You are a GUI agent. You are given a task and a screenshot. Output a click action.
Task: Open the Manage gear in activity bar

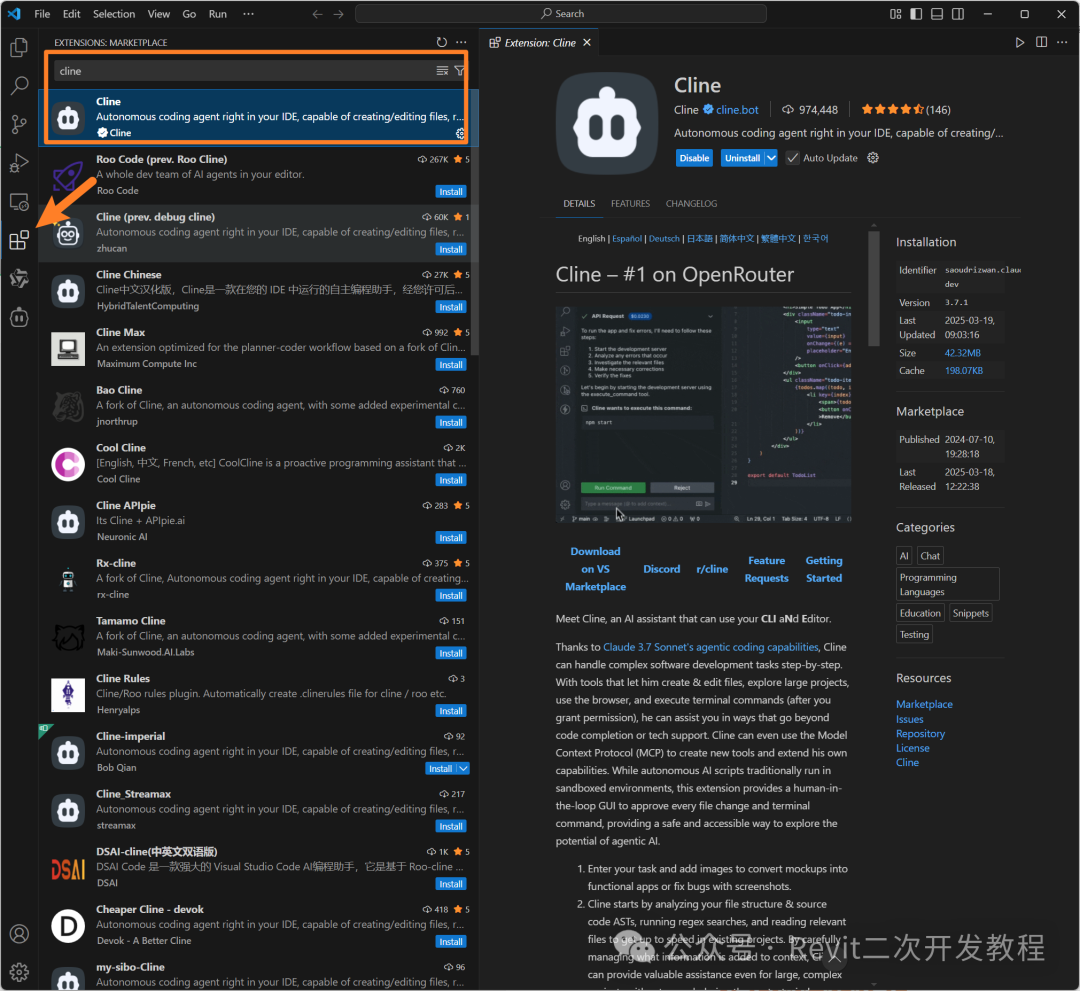click(19, 972)
